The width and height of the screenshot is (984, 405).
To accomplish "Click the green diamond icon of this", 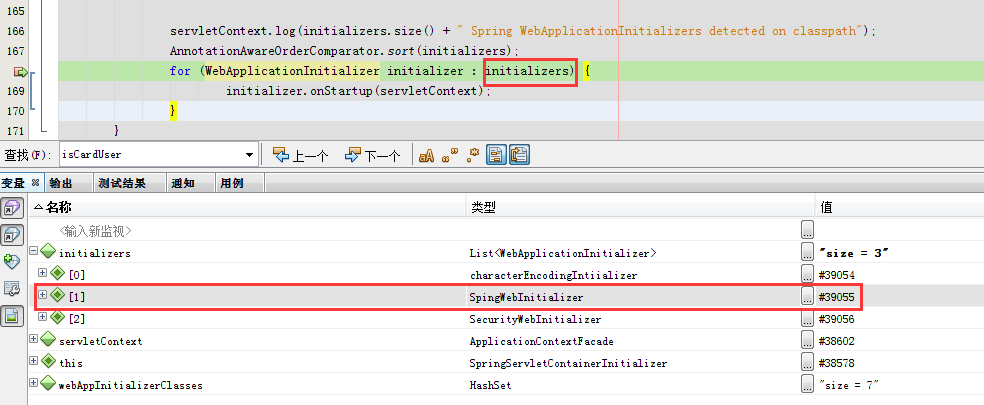I will (48, 362).
